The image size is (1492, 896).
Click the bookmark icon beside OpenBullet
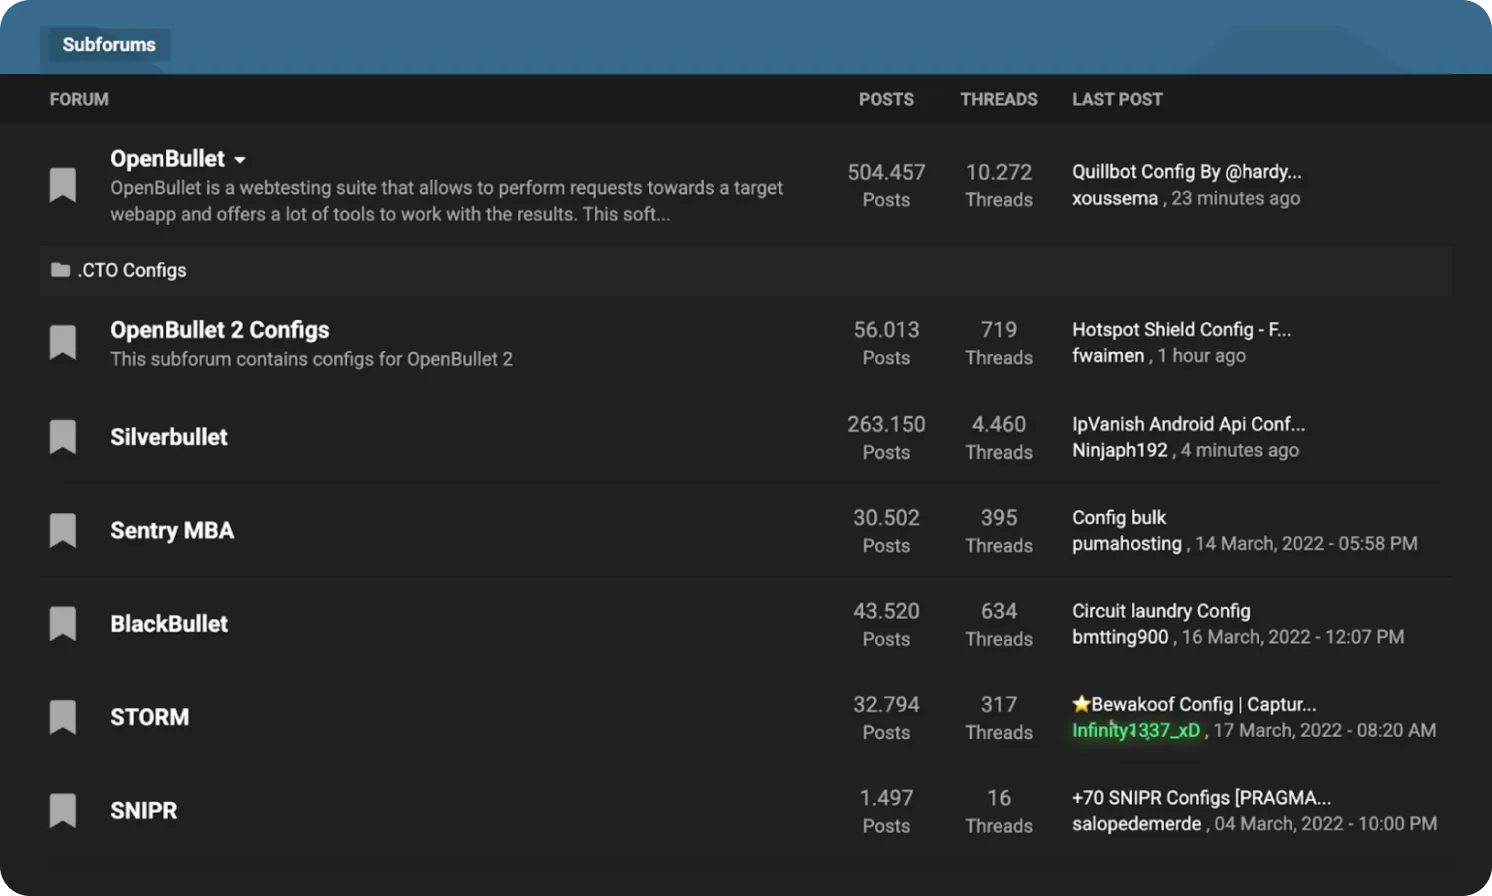click(x=63, y=185)
